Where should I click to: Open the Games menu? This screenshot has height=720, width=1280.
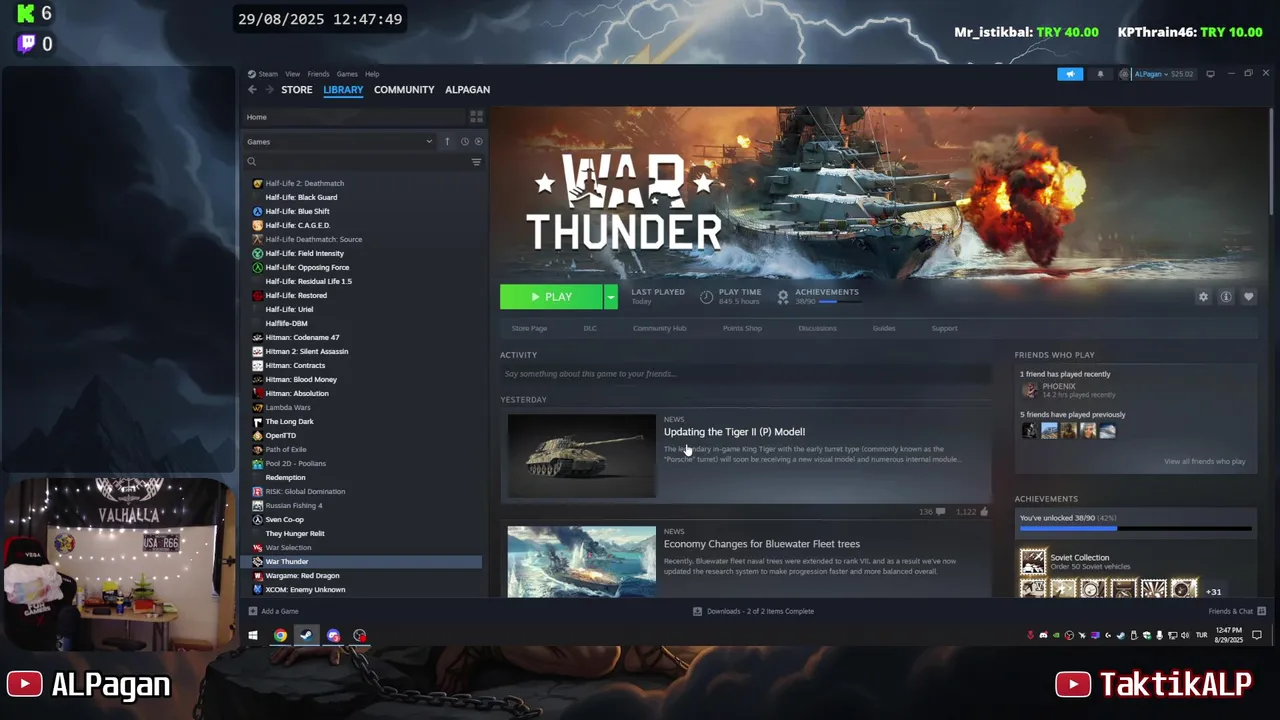point(347,74)
